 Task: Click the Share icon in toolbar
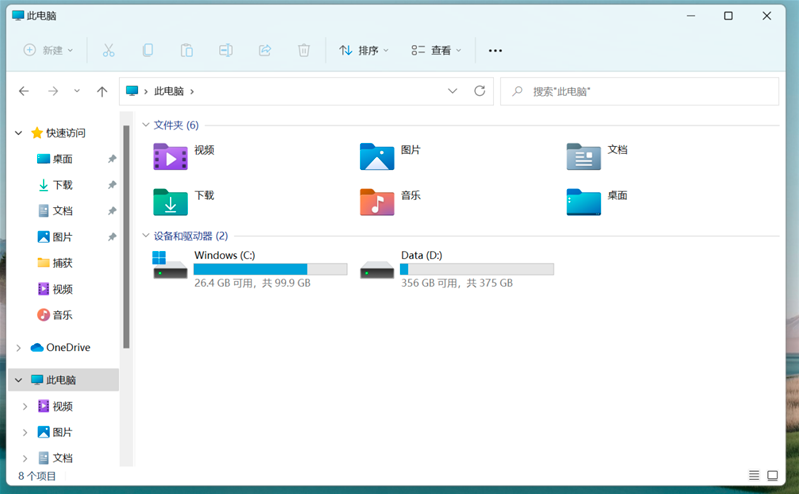[x=265, y=50]
